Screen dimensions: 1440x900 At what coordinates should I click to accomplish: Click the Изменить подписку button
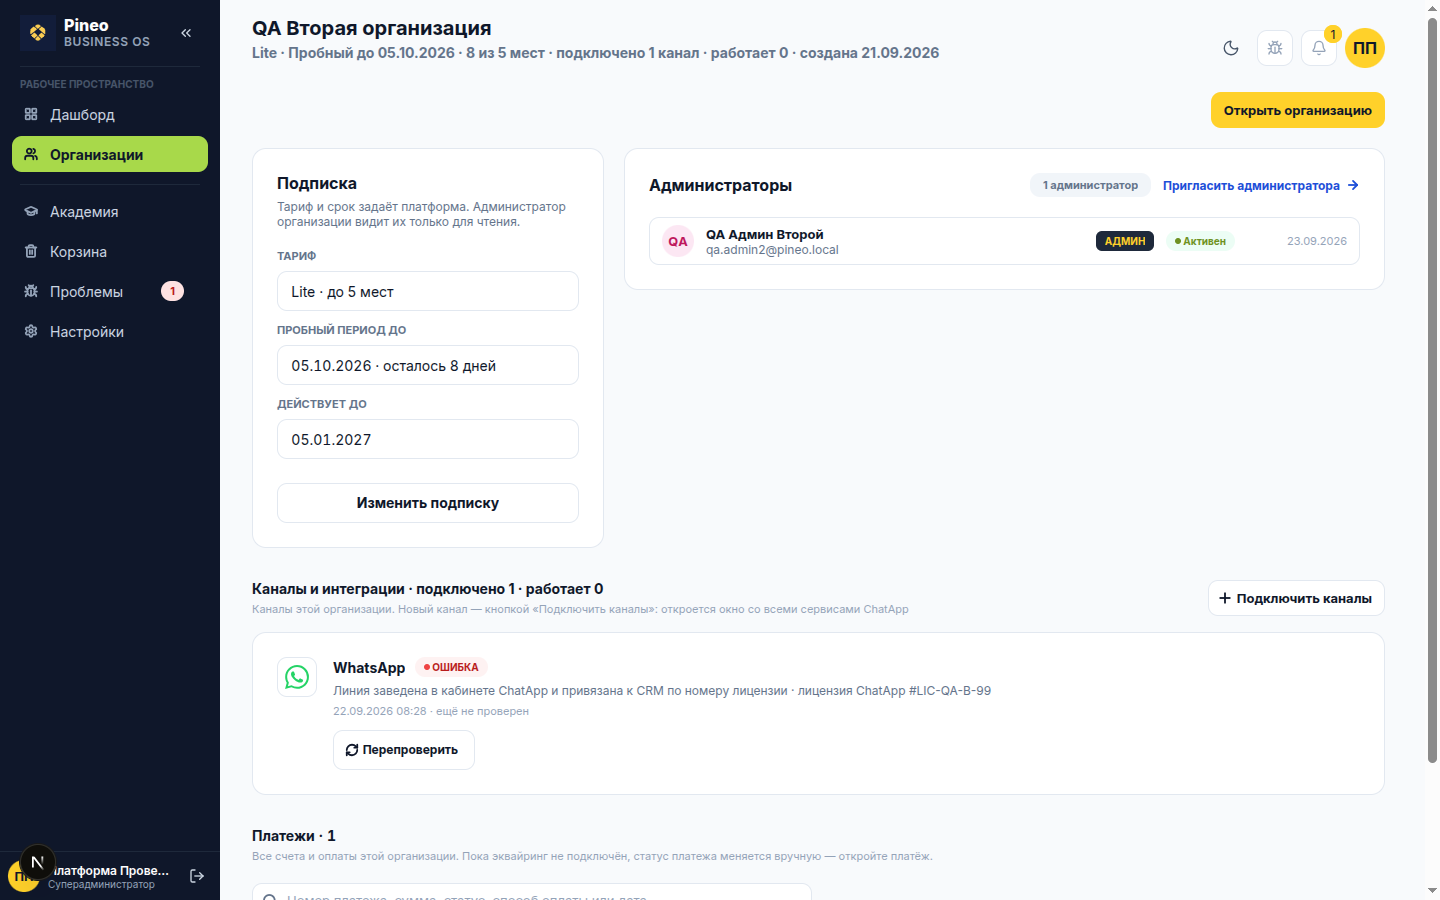click(x=428, y=503)
